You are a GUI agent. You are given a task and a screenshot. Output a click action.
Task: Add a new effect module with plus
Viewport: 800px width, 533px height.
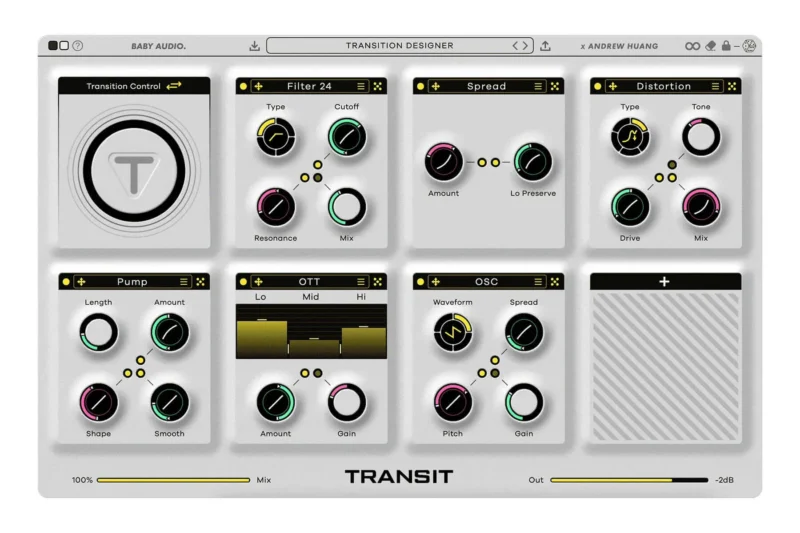[664, 282]
